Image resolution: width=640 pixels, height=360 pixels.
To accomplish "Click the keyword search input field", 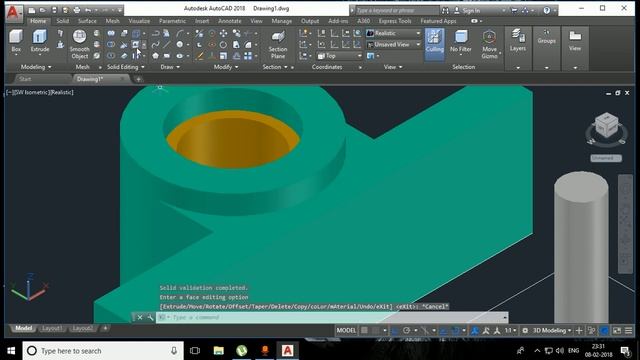I will tap(397, 10).
